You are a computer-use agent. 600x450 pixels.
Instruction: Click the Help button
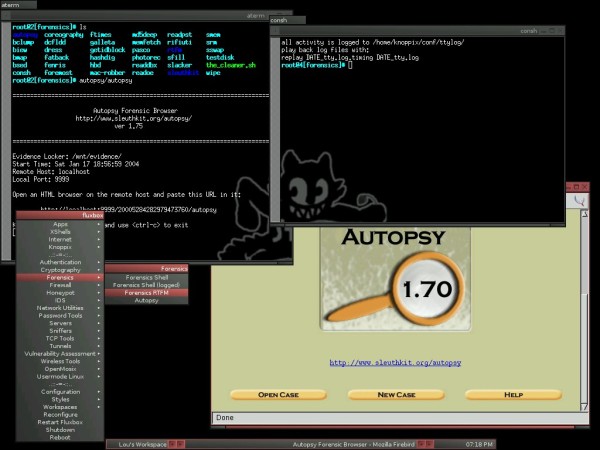tap(513, 395)
